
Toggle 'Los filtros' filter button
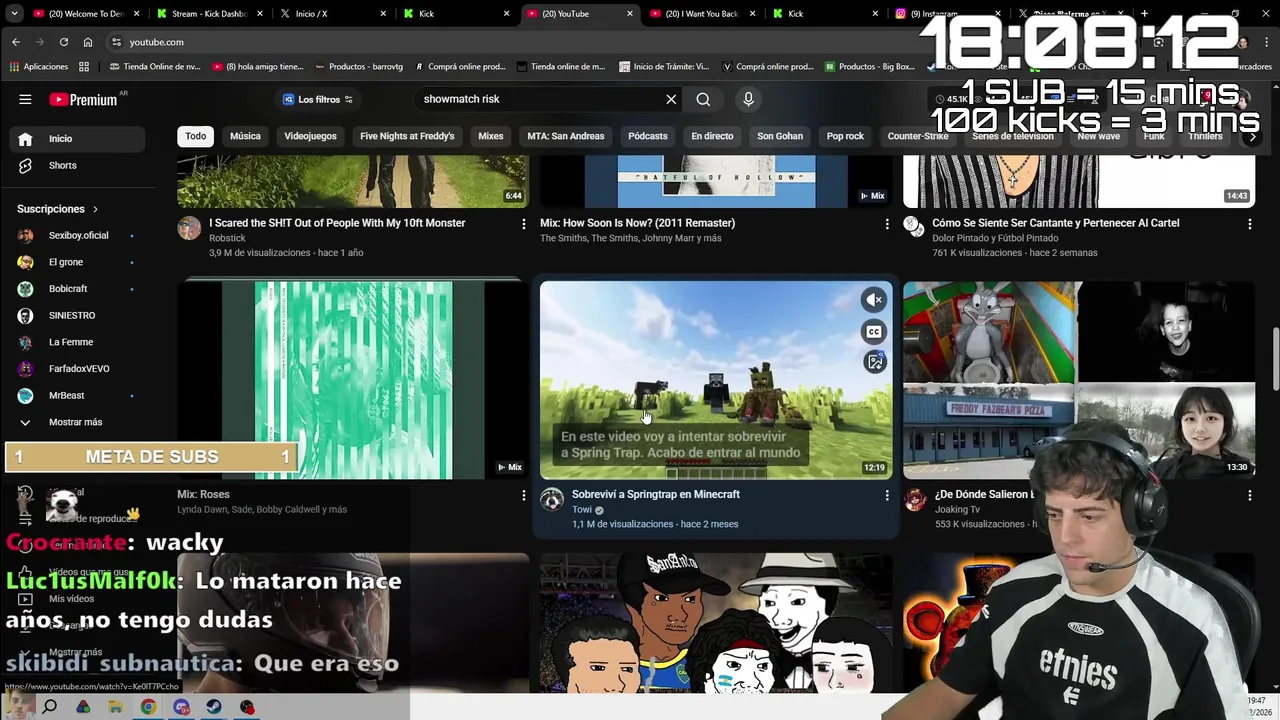[317, 99]
